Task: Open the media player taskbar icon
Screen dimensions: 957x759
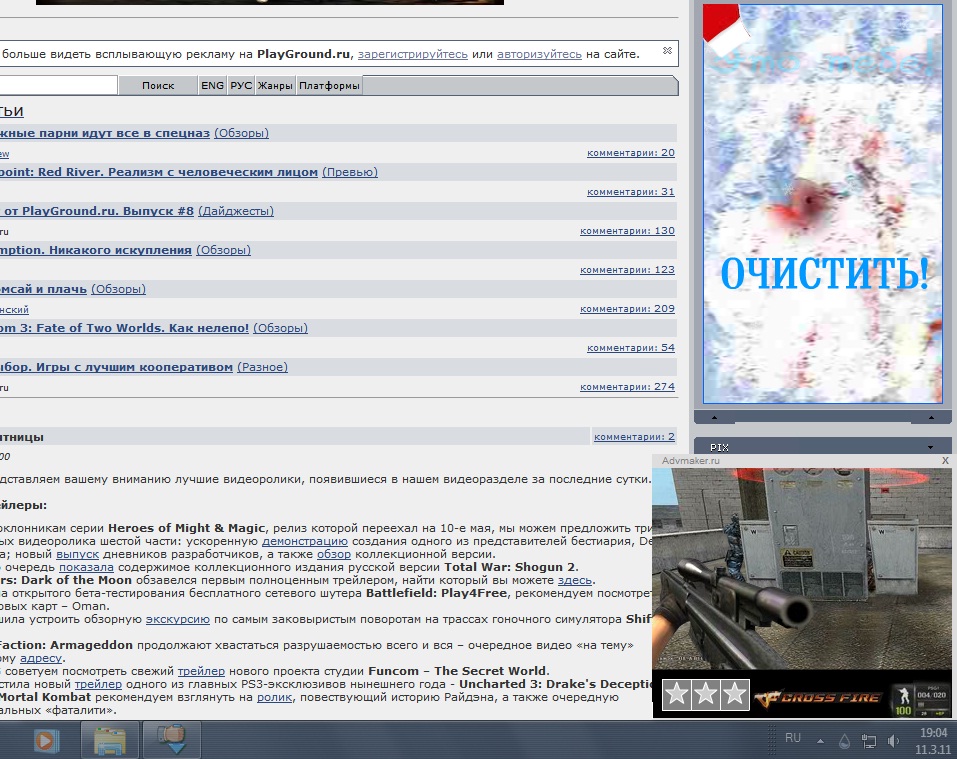Action: pos(47,740)
